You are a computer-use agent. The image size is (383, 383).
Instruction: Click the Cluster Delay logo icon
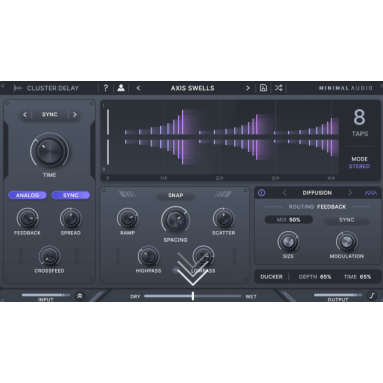(18, 88)
